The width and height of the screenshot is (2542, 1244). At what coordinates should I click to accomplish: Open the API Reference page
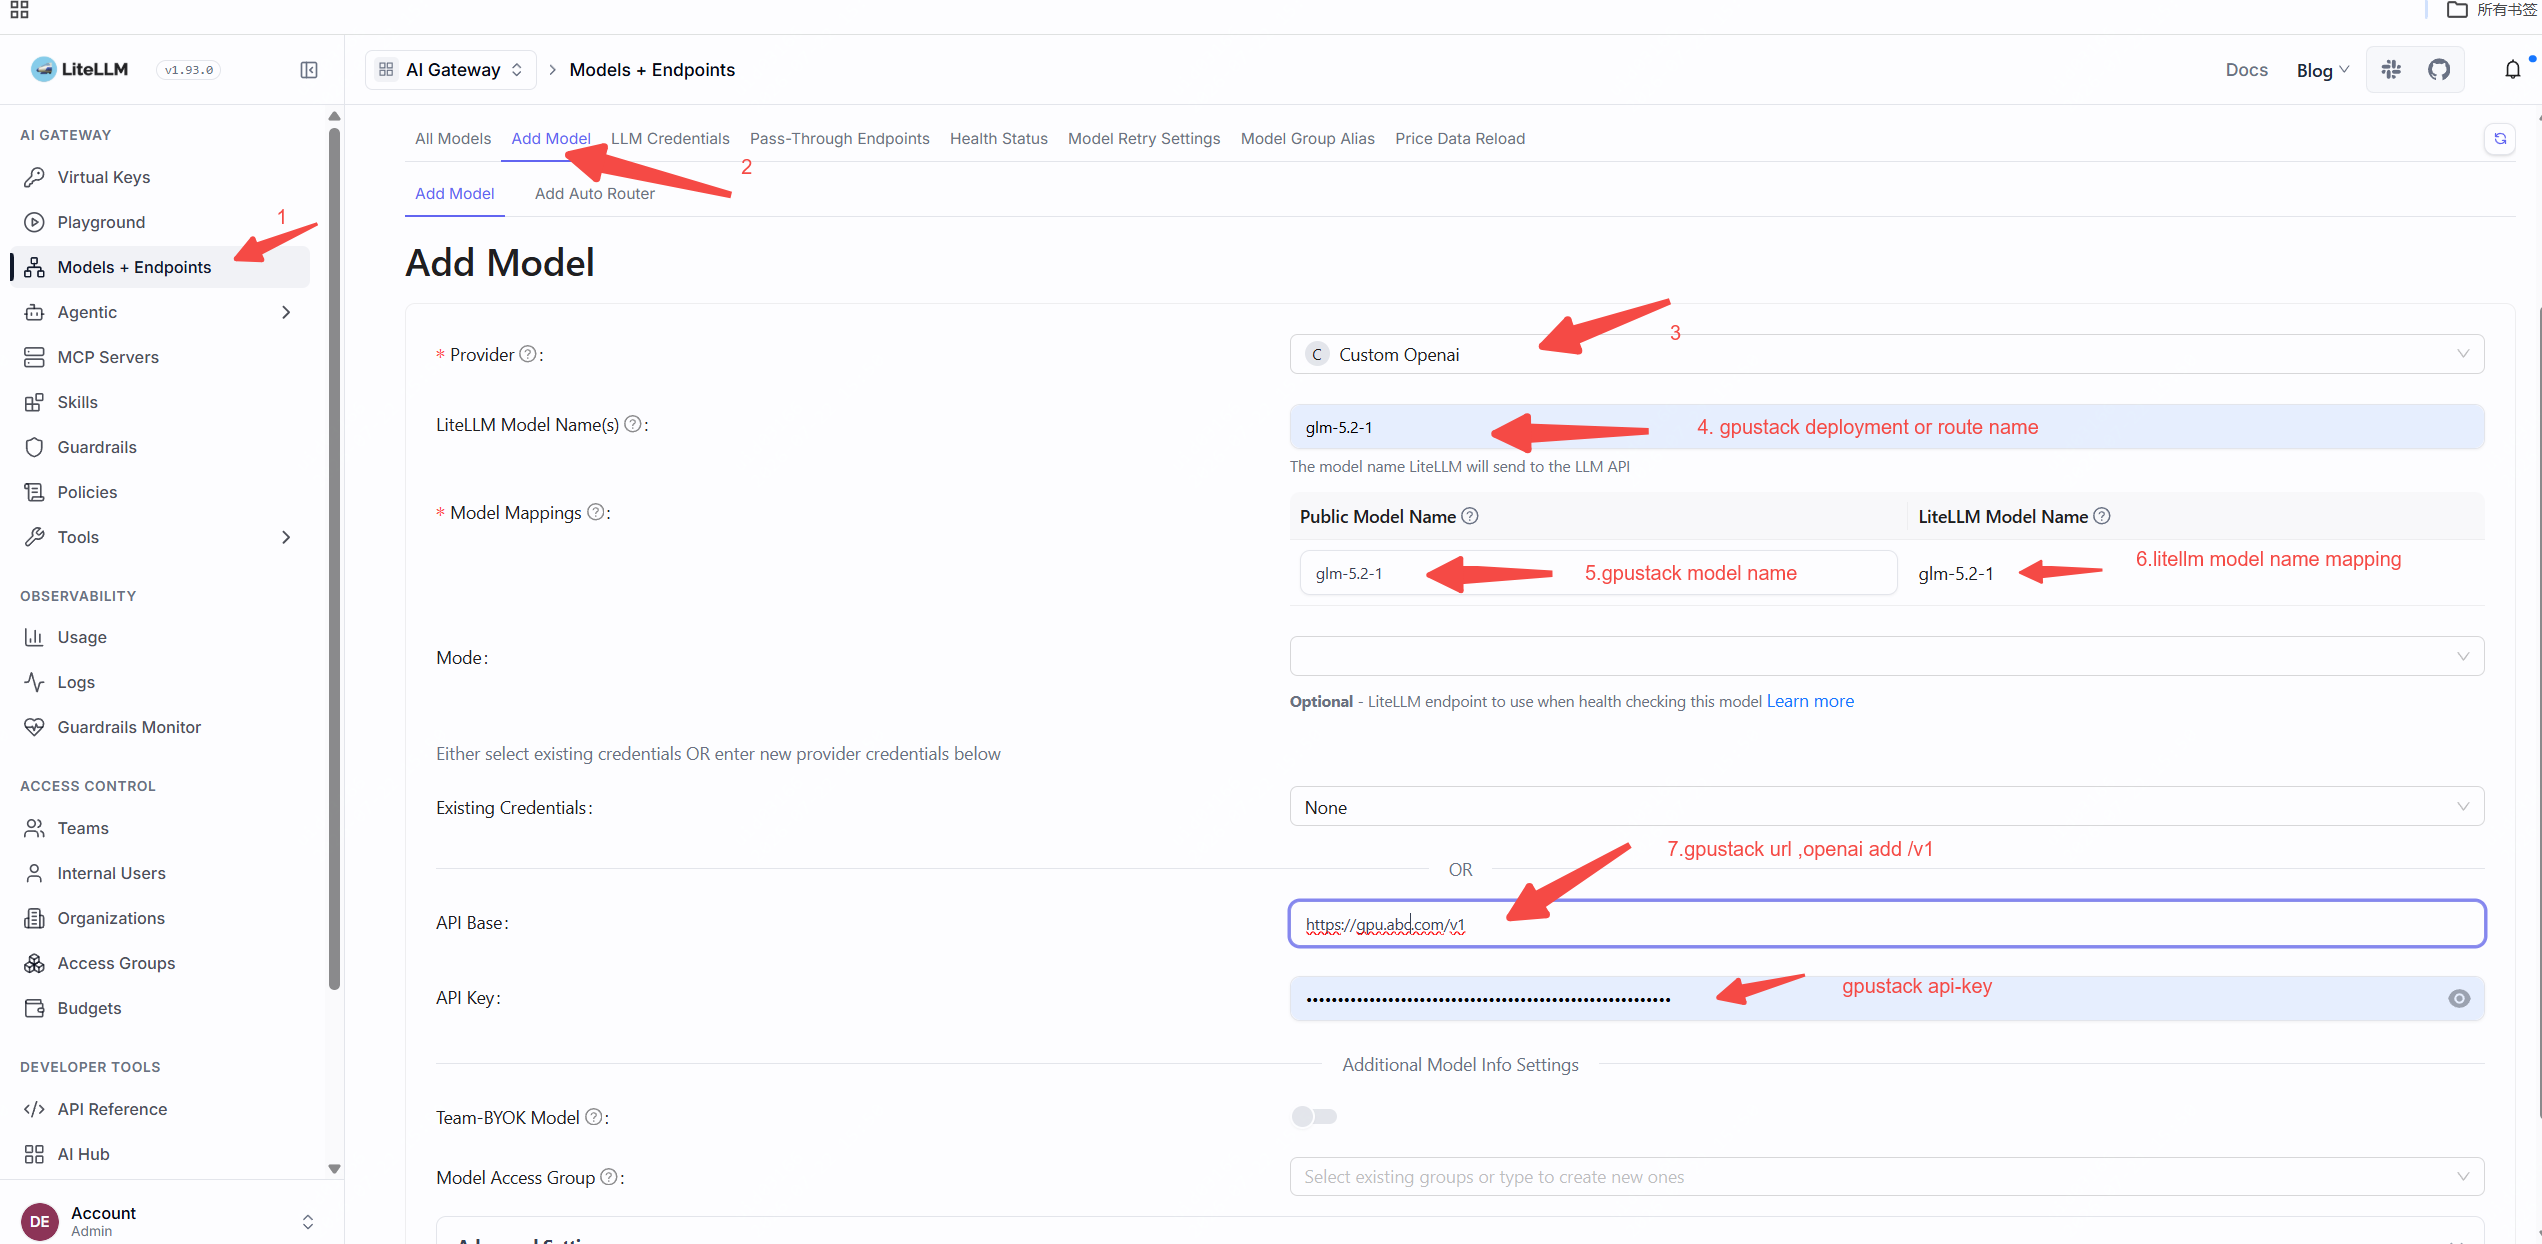tap(160, 1109)
